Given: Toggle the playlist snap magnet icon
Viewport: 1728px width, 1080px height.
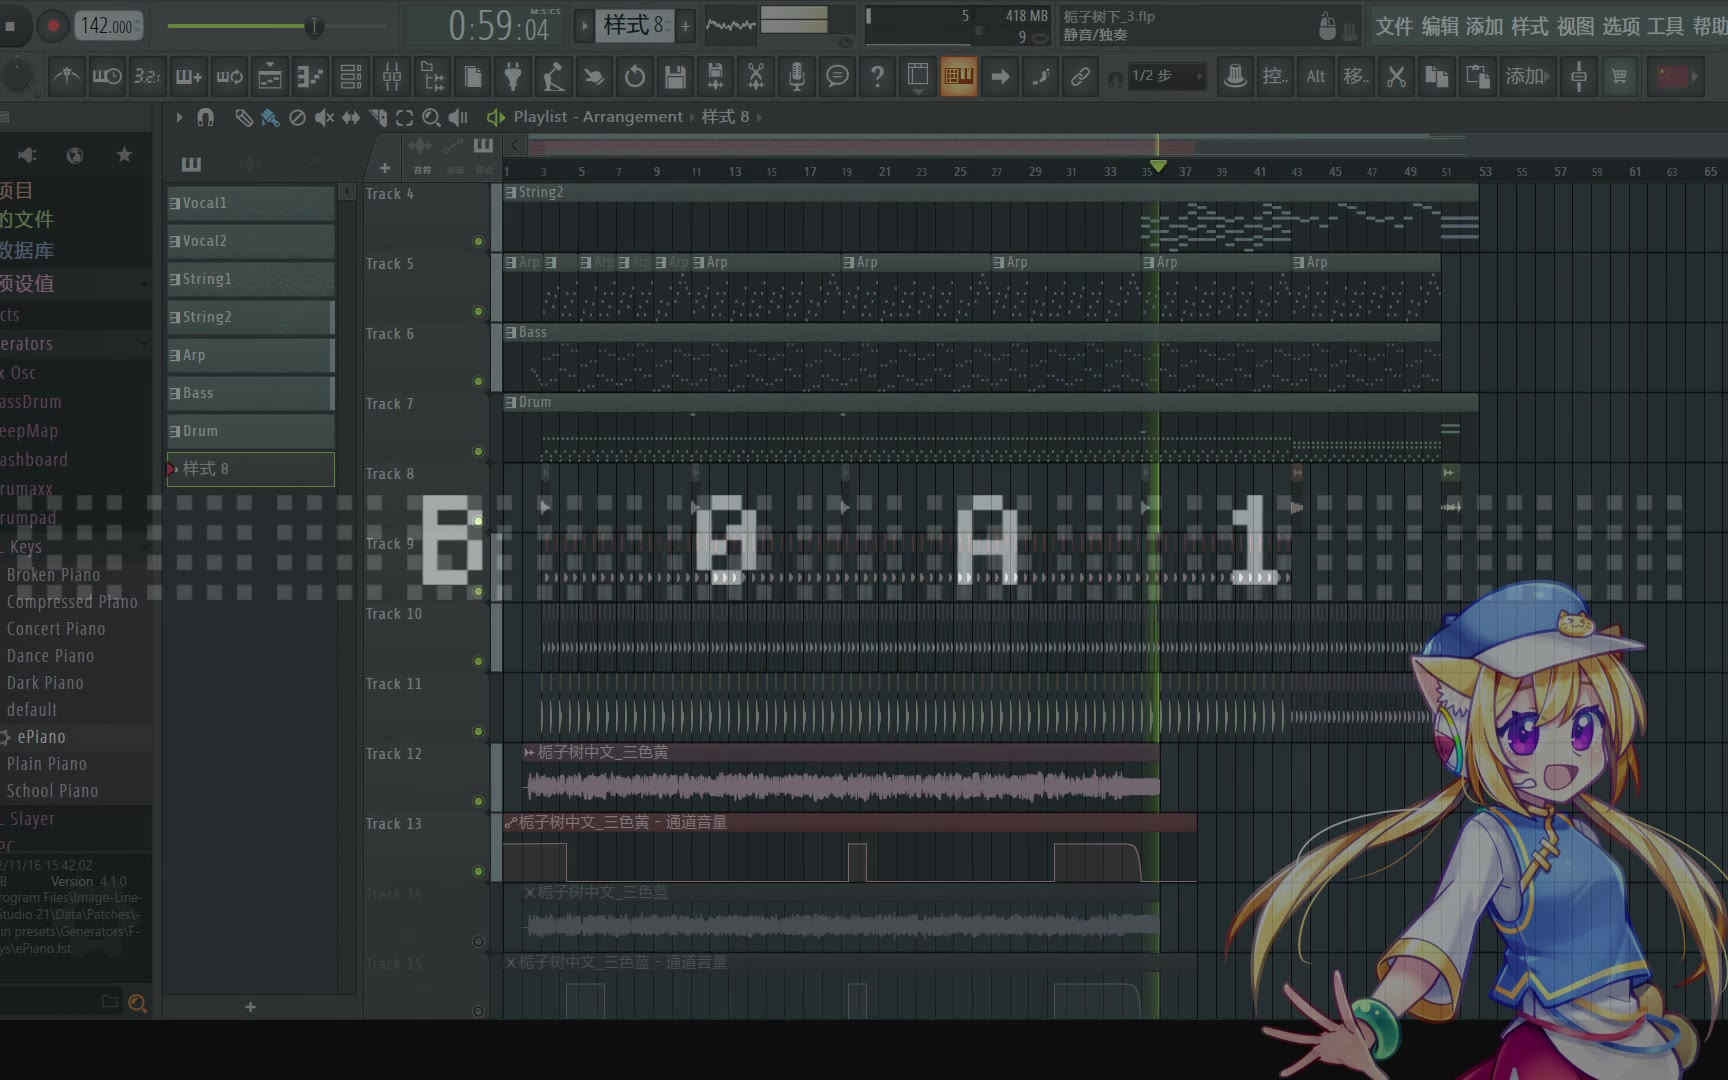Looking at the screenshot, I should [205, 117].
